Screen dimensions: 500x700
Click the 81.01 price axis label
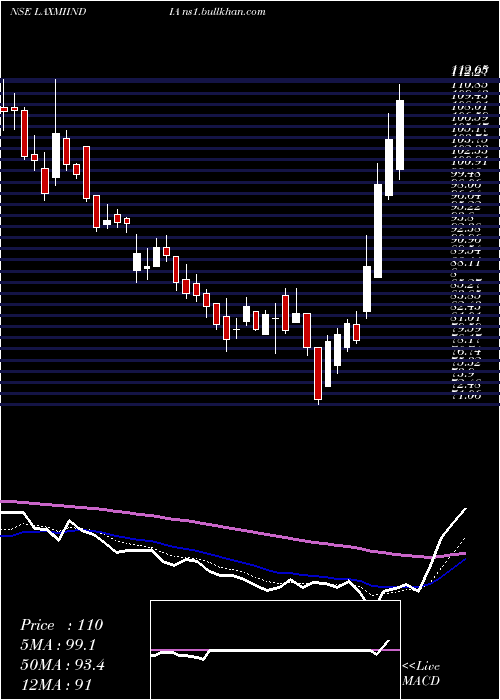coord(466,319)
